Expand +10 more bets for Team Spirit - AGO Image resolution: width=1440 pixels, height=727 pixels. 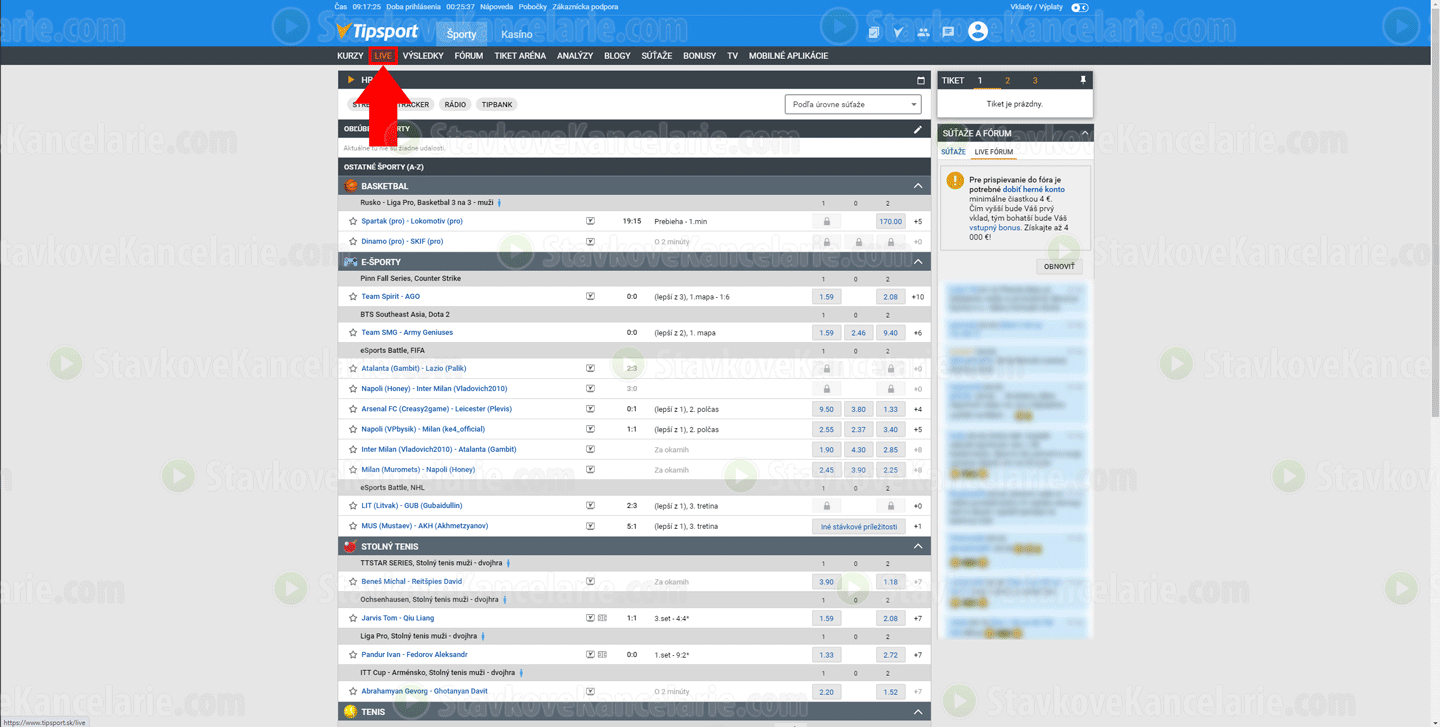918,297
